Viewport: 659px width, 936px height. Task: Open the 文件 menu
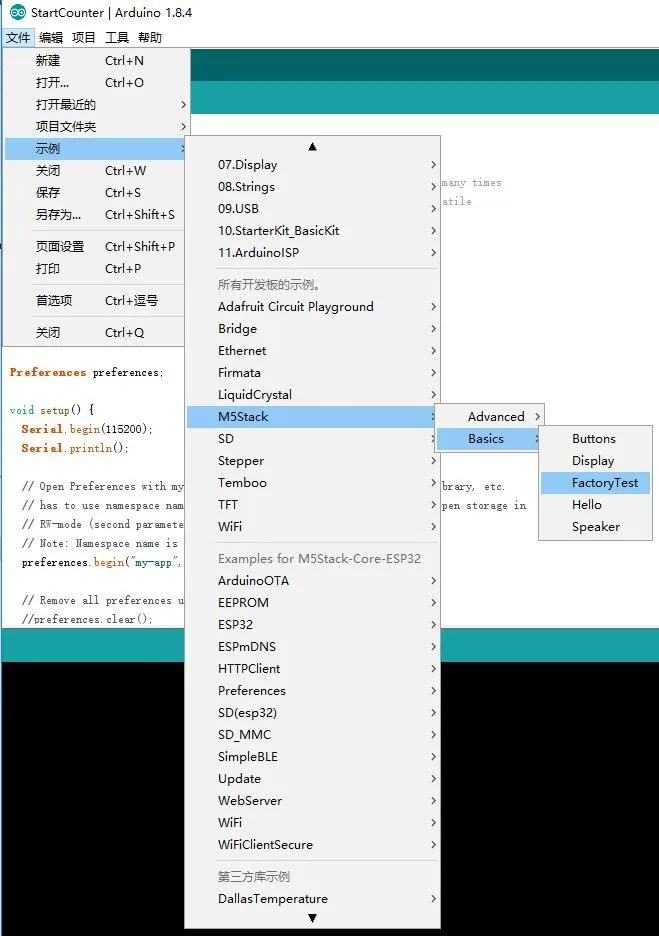pos(18,38)
